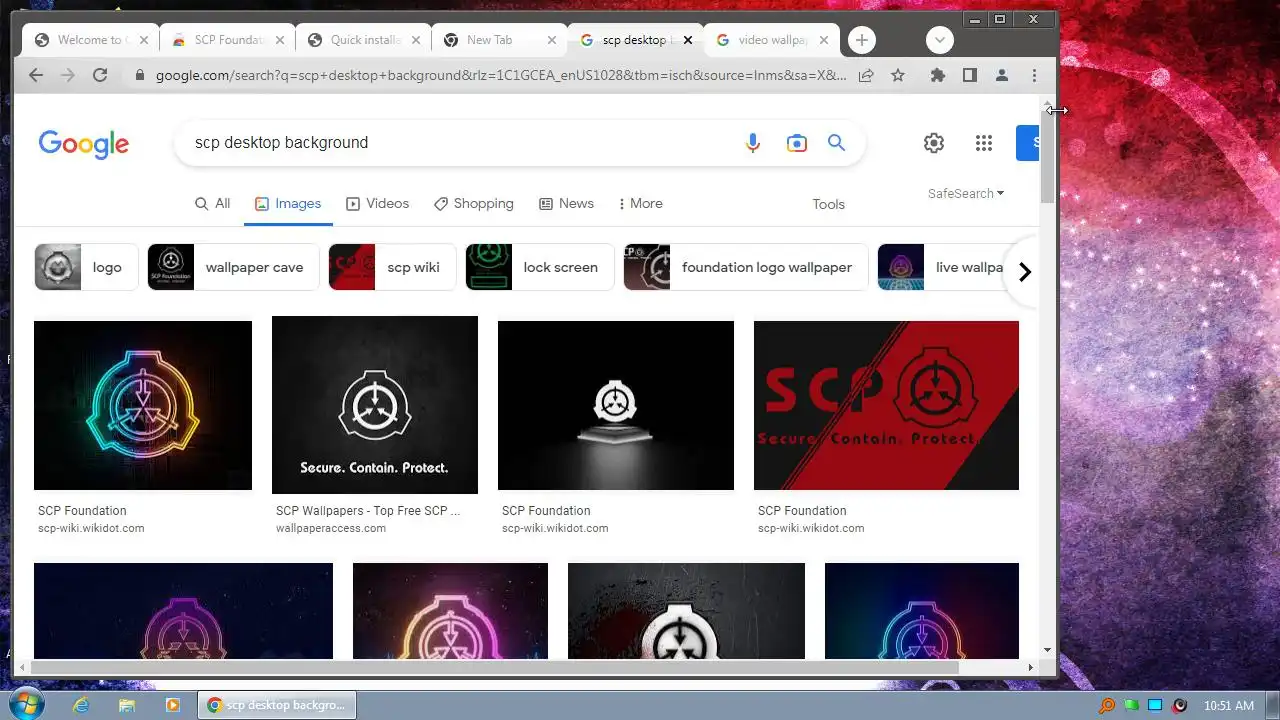Screen dimensions: 1280x720
Task: Select the 'foundation logo wallpaper' chip
Action: click(746, 267)
